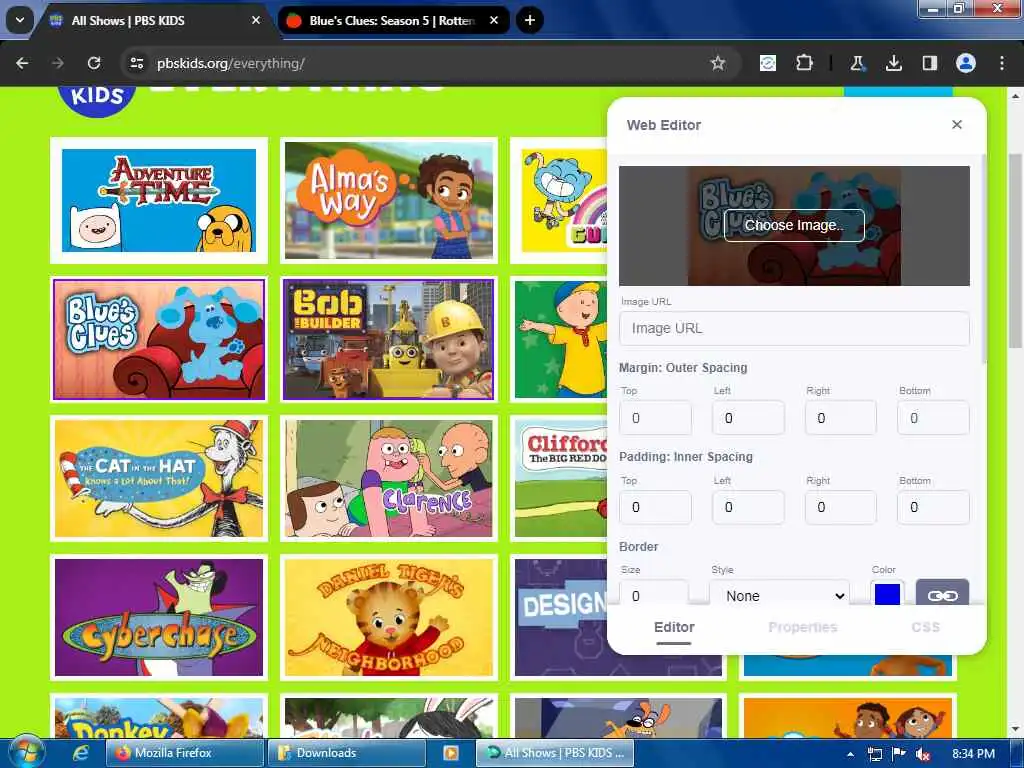
Task: Open the Gumball show thumbnail
Action: tap(560, 200)
